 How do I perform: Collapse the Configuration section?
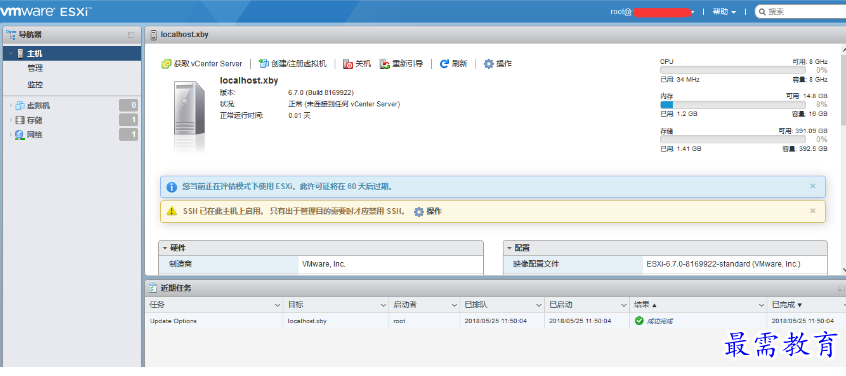(509, 248)
